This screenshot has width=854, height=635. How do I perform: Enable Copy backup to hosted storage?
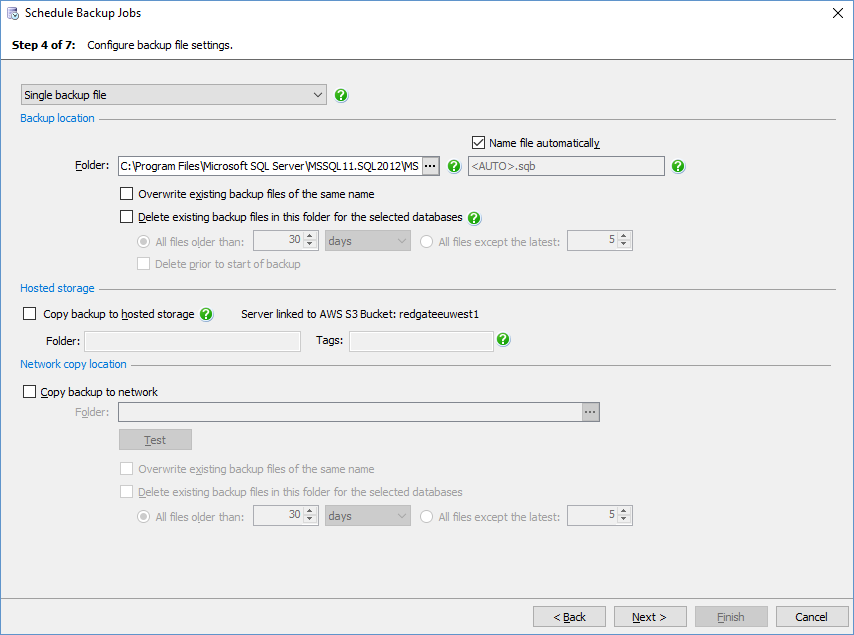pos(29,314)
